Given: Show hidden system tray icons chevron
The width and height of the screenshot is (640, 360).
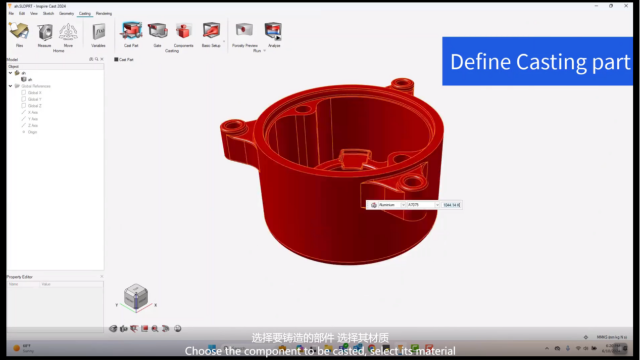Looking at the screenshot, I should (x=547, y=348).
